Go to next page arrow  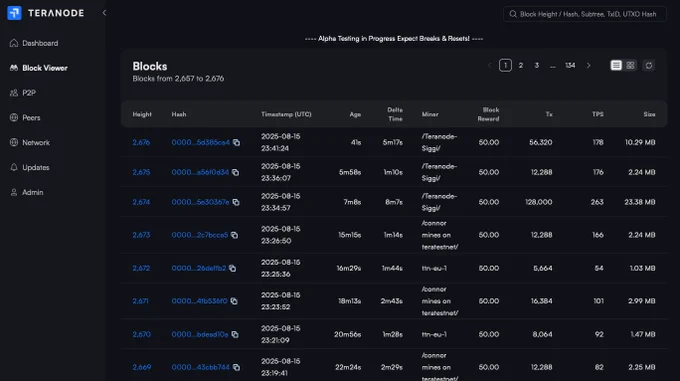coord(588,65)
